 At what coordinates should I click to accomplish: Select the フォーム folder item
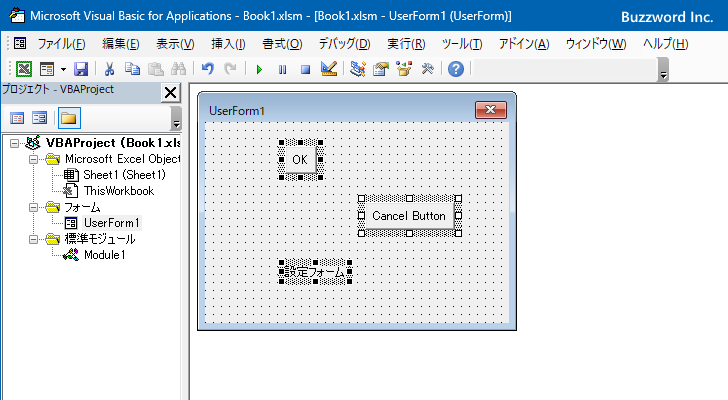pyautogui.click(x=82, y=207)
